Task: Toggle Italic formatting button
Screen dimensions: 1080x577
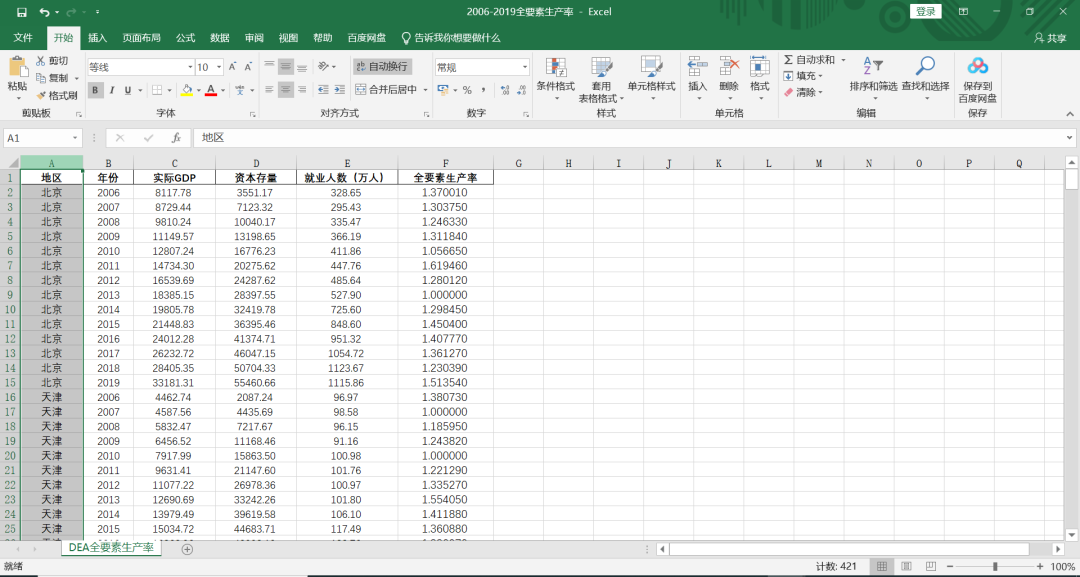Action: click(112, 90)
